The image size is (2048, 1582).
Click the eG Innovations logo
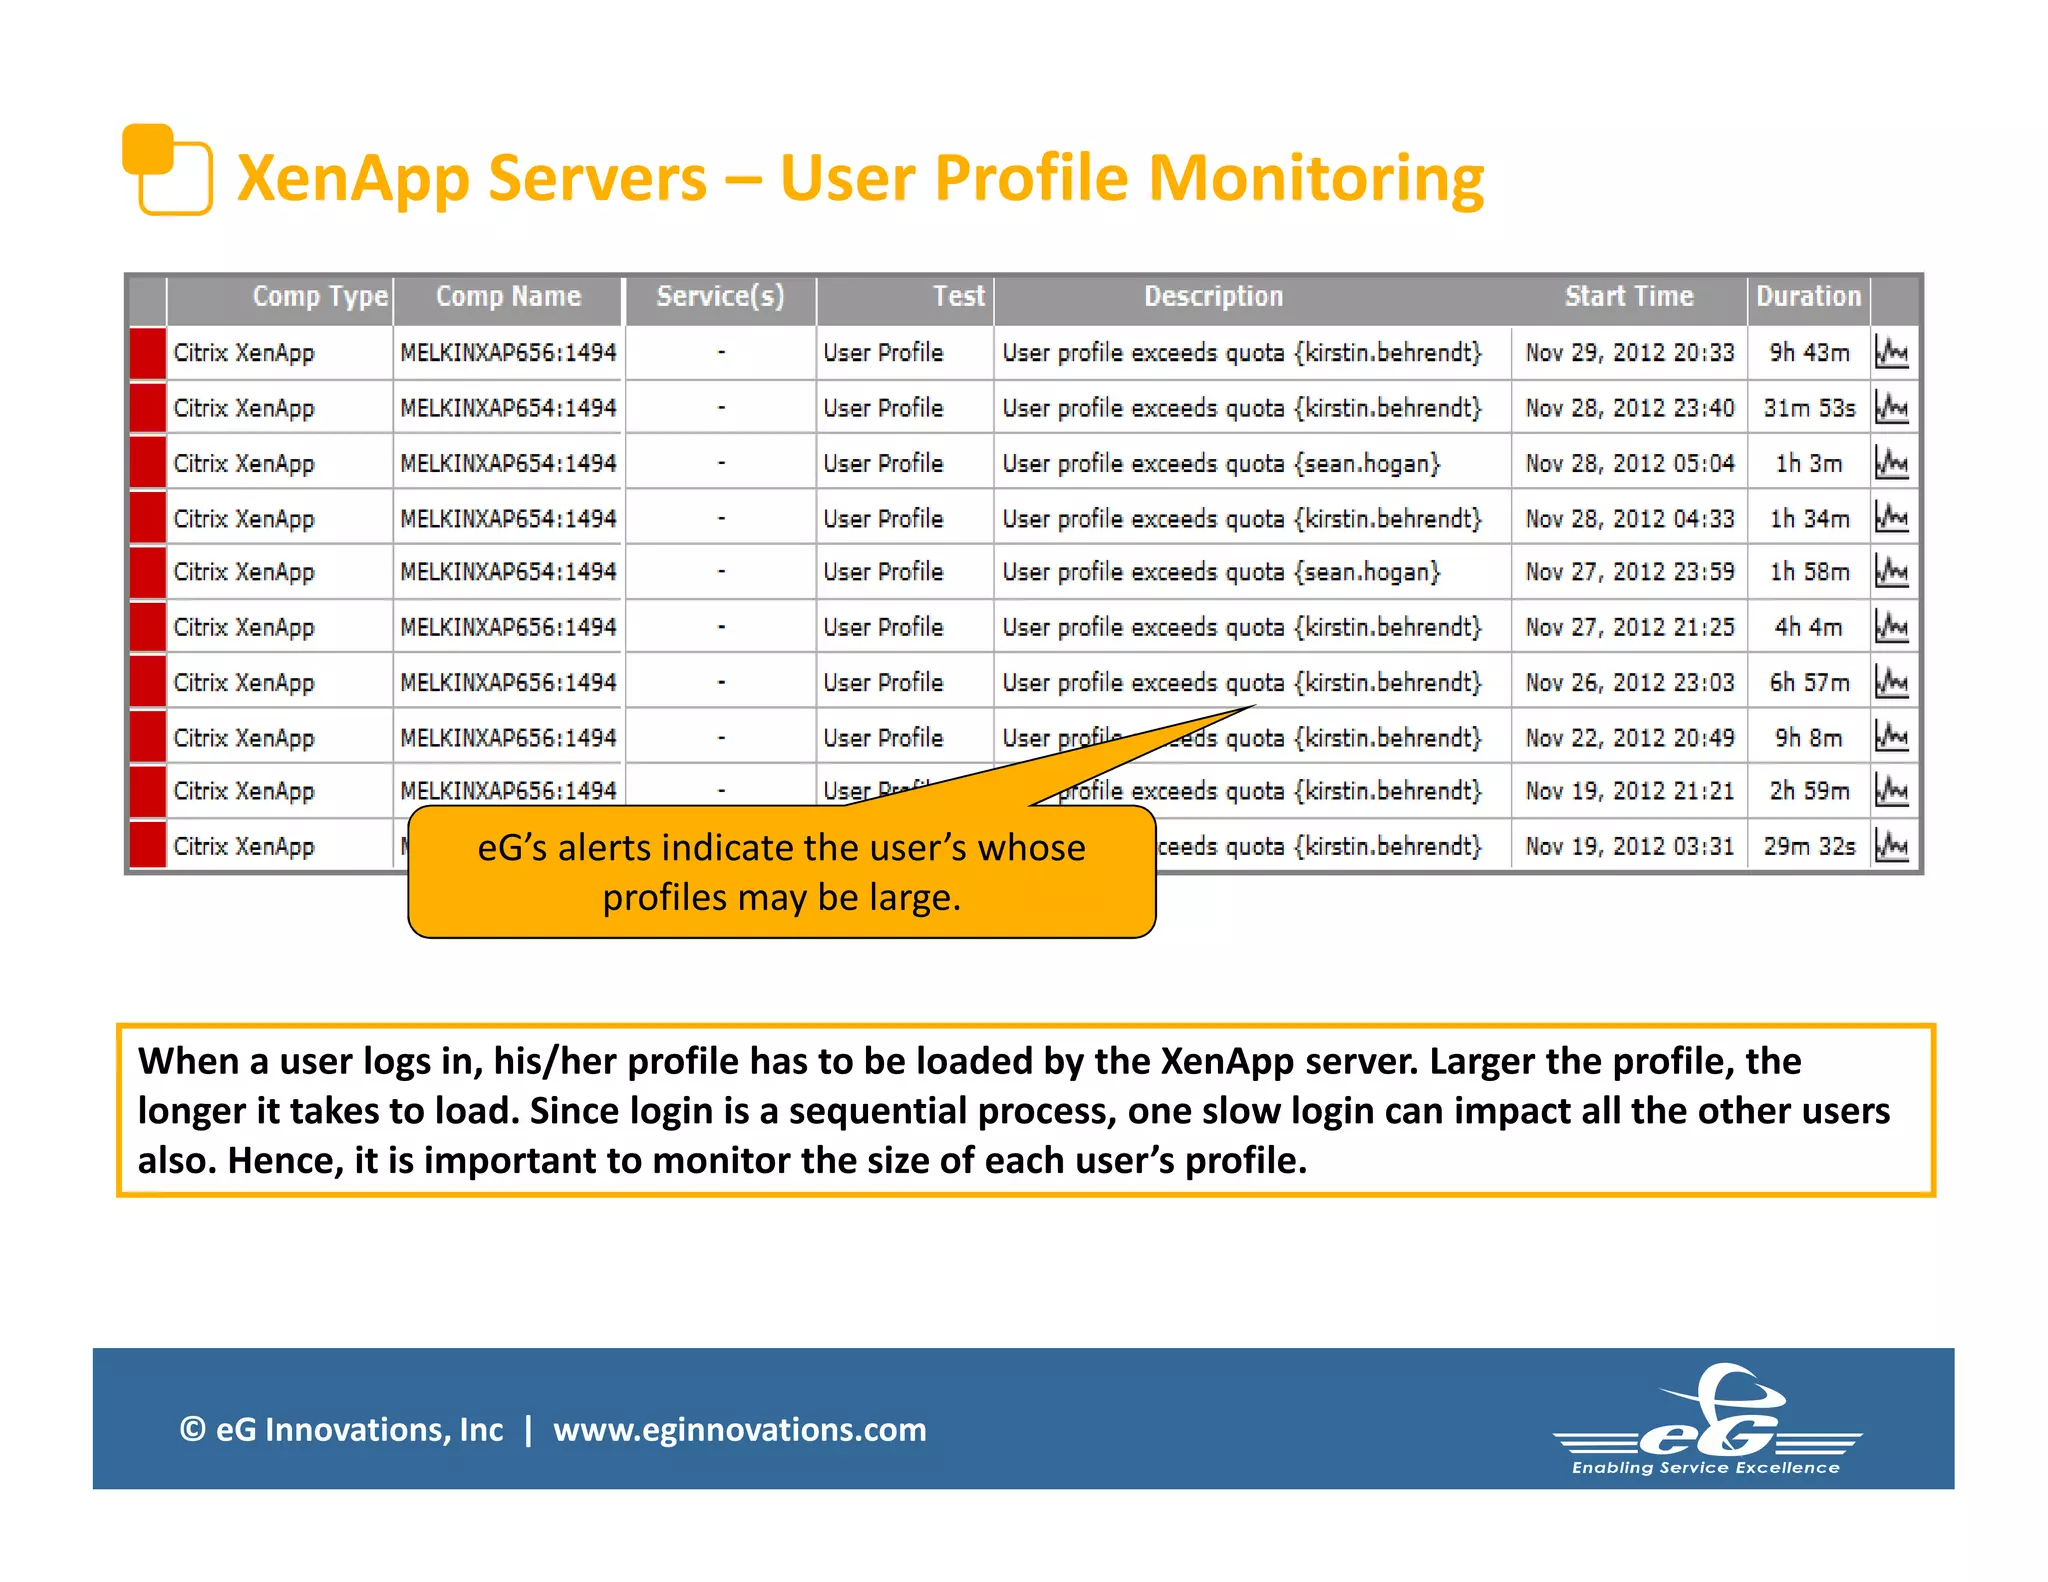pos(1707,1420)
